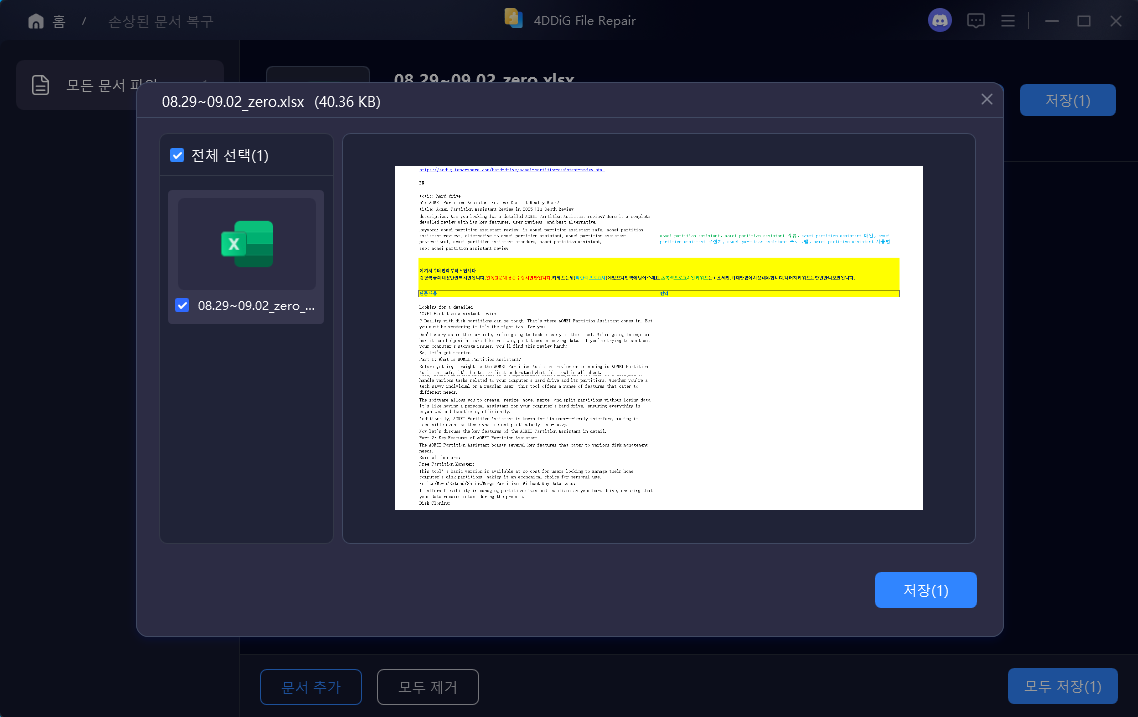Click the 문서 추가 button
This screenshot has height=717, width=1138.
pyautogui.click(x=311, y=687)
